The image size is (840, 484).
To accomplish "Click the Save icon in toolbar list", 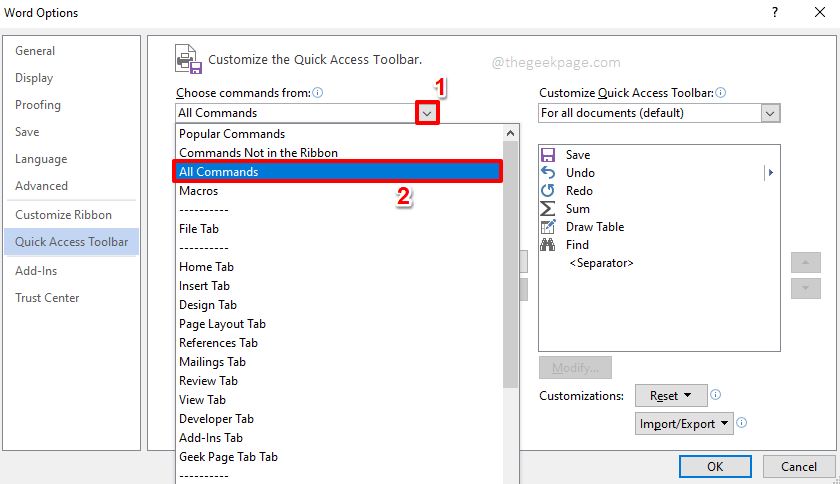I will point(548,155).
